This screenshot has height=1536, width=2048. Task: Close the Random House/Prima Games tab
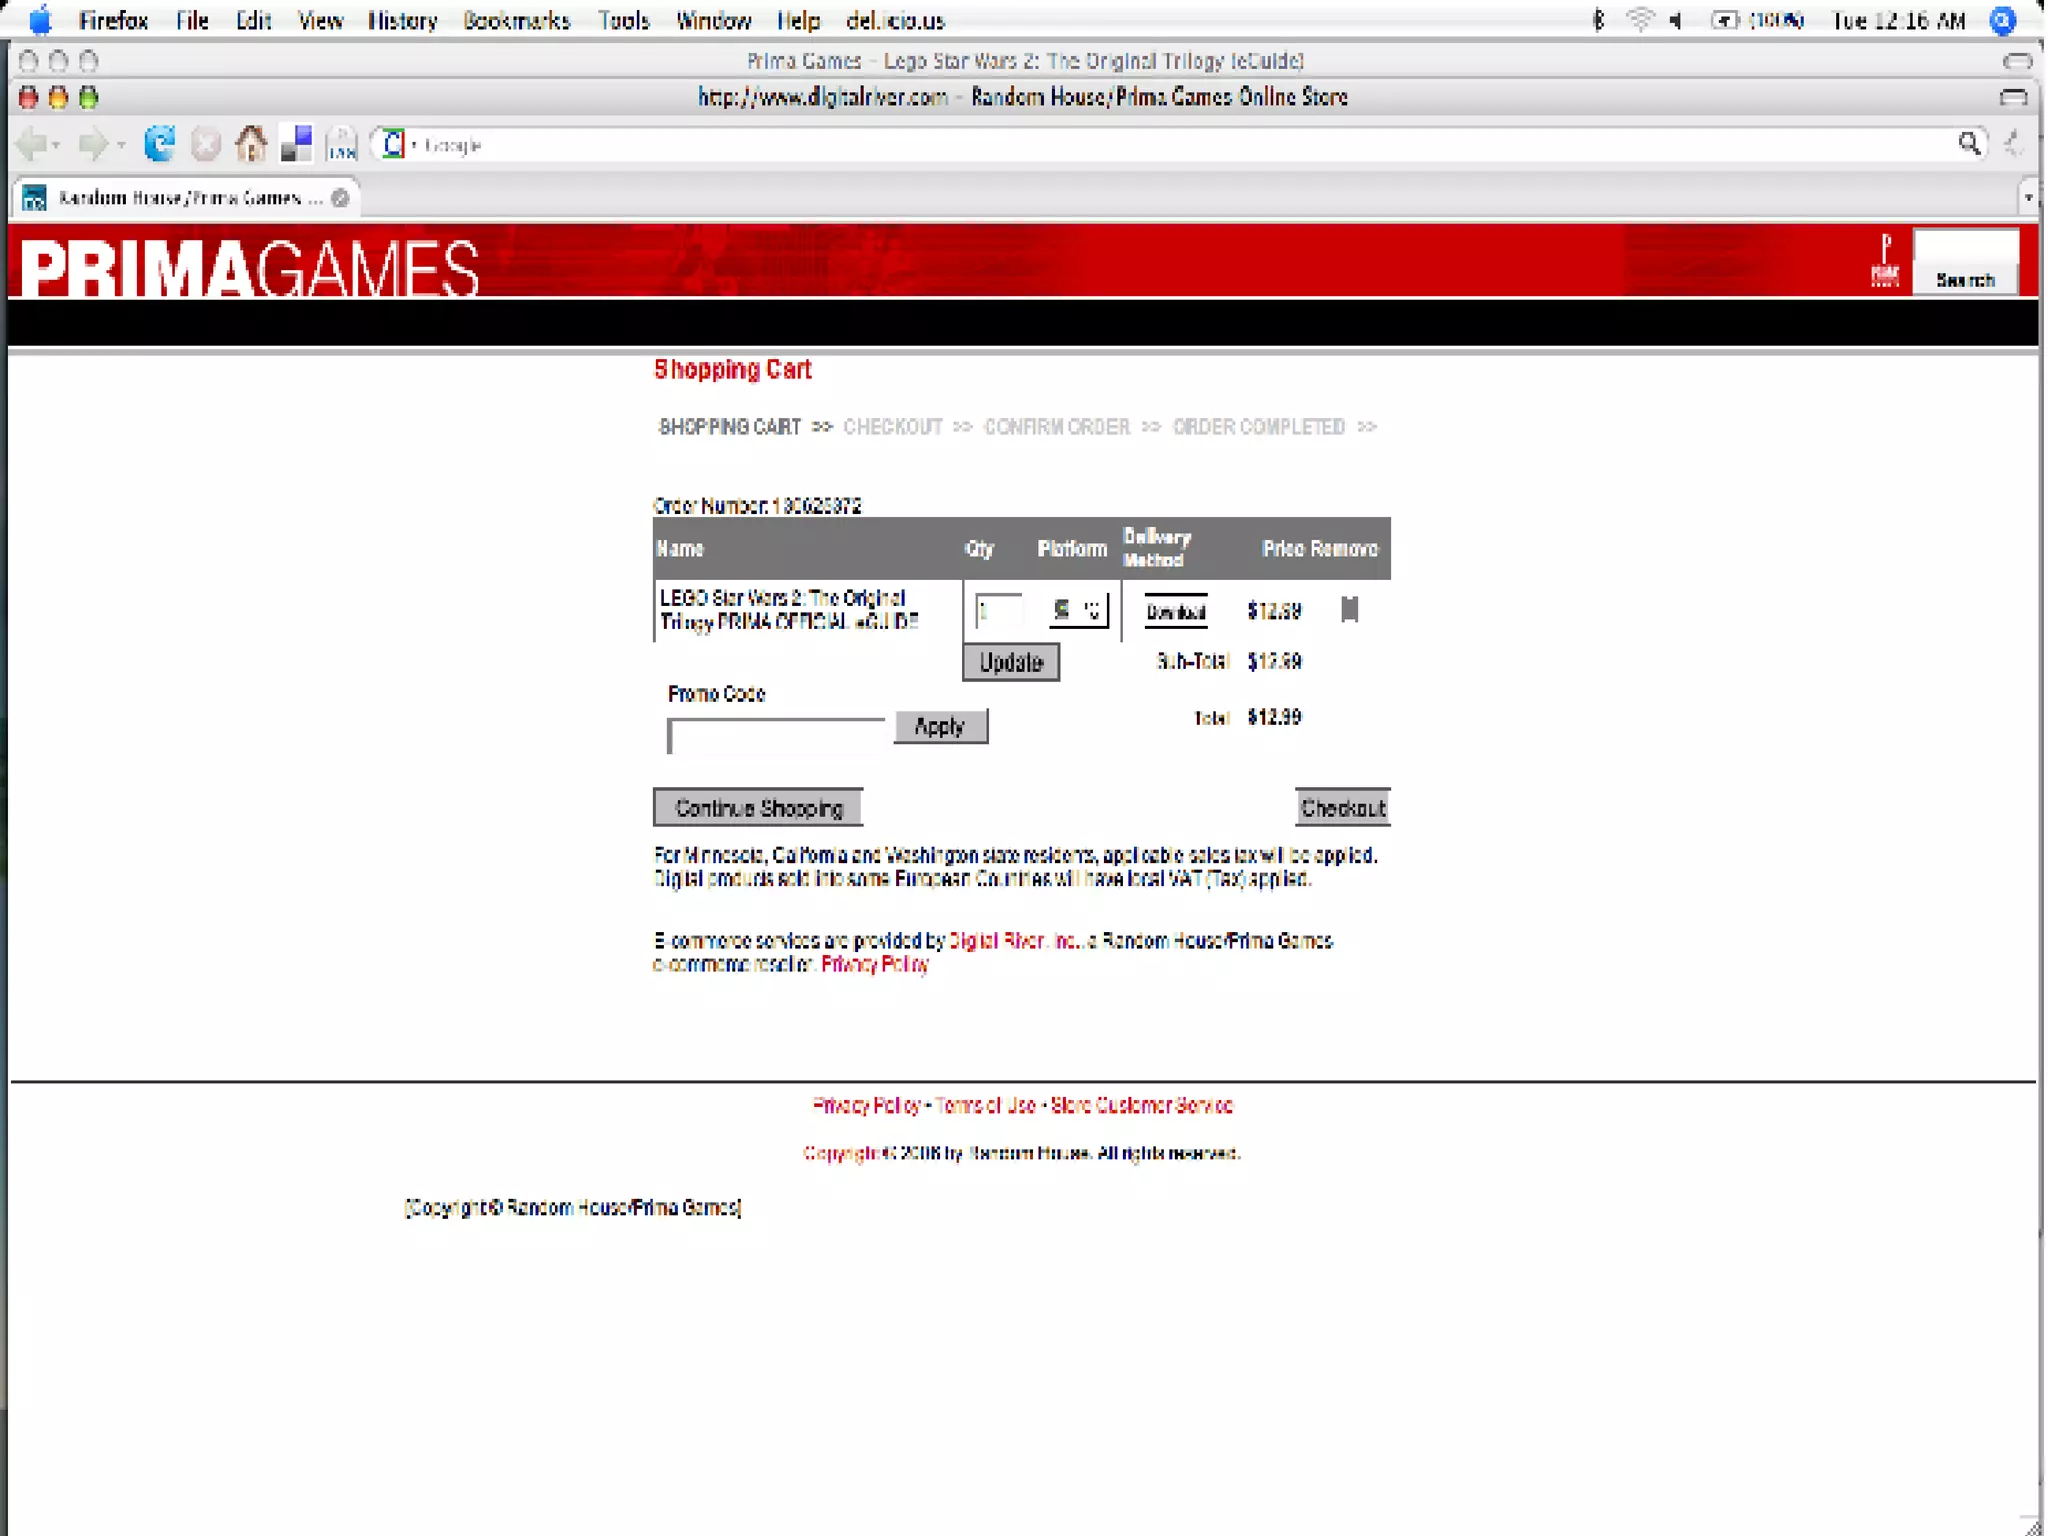pos(340,198)
